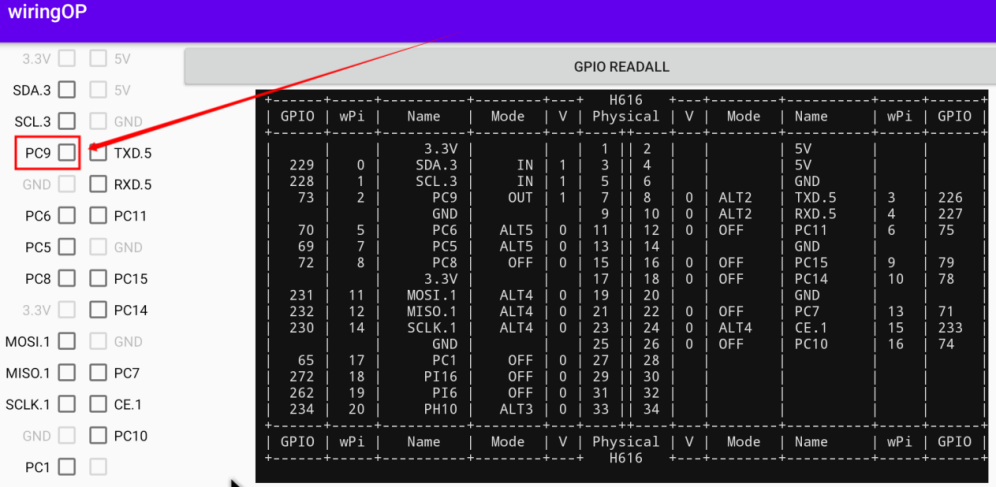Check the RXD.5 pin checkbox

[98, 184]
